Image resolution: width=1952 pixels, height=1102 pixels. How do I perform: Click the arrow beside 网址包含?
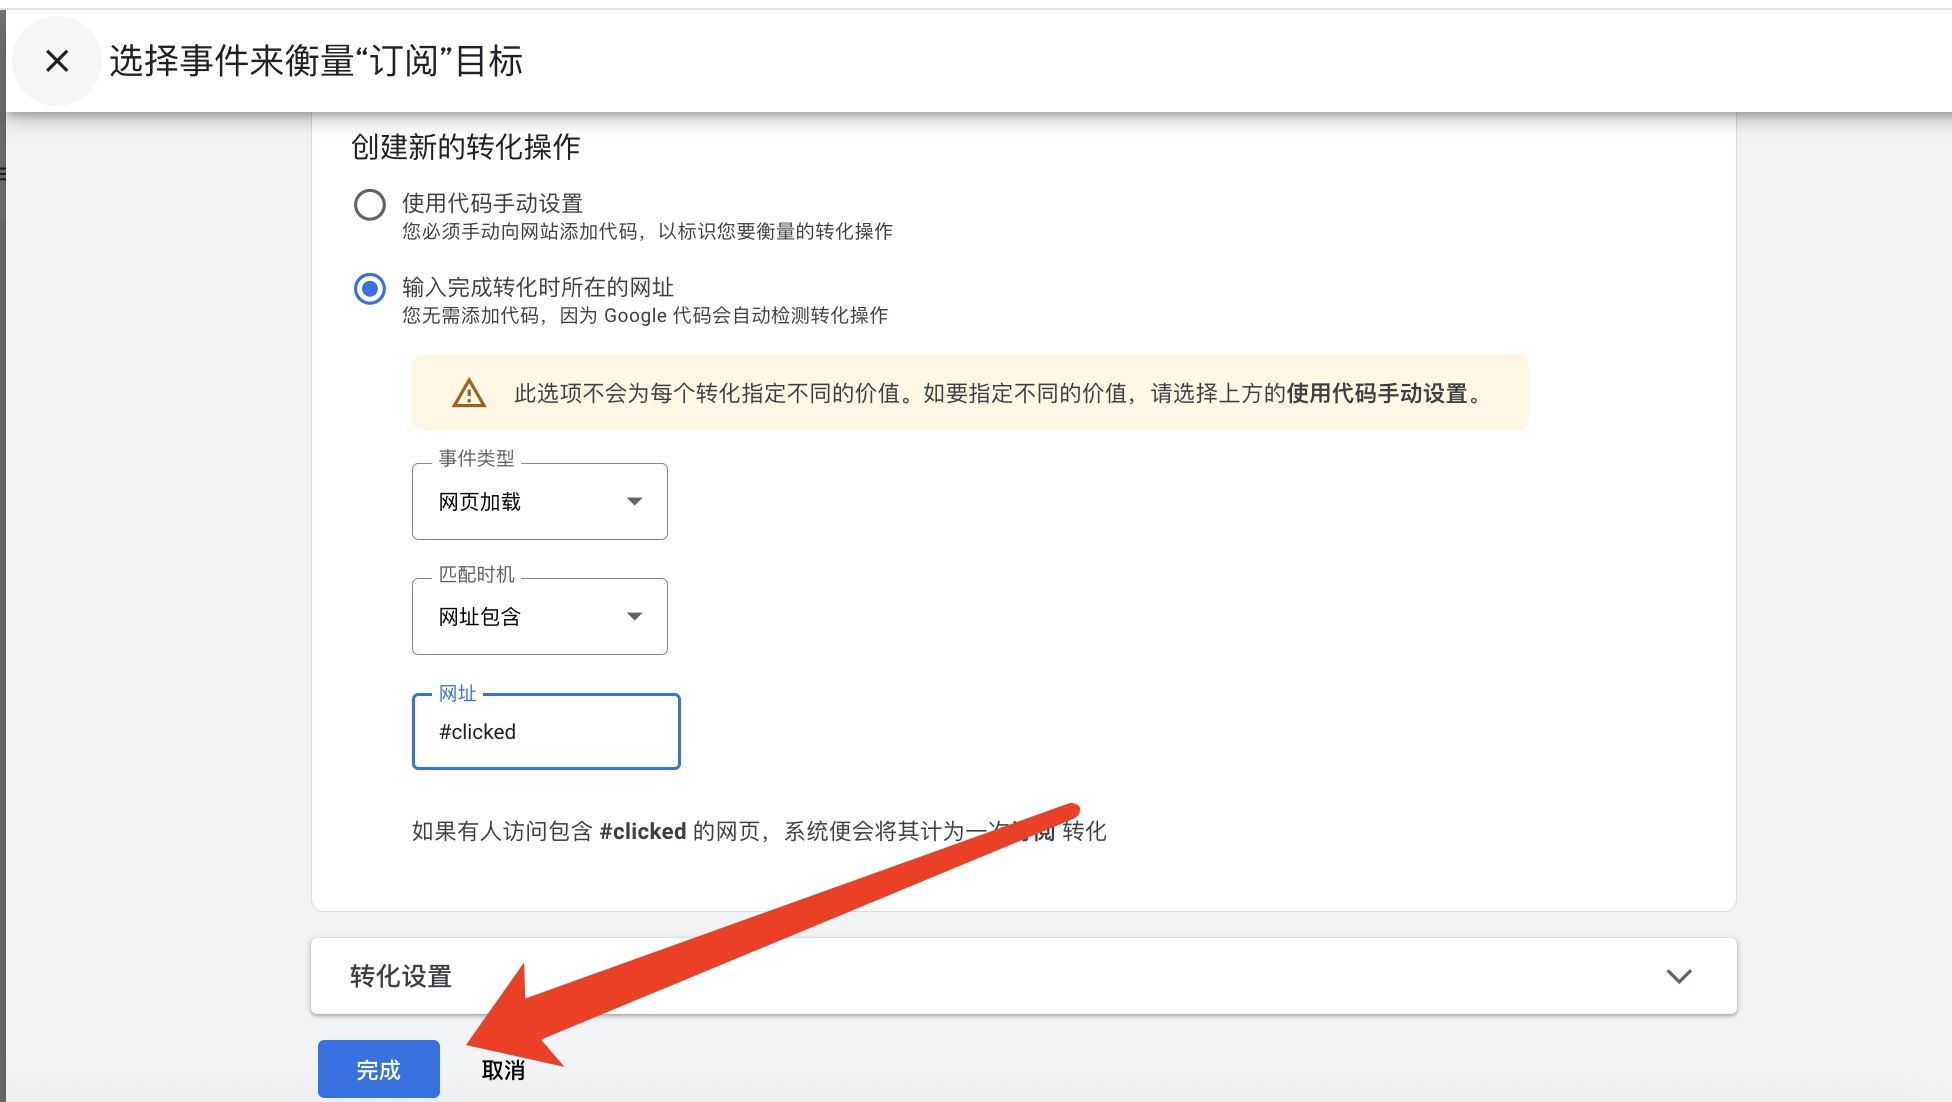tap(634, 616)
